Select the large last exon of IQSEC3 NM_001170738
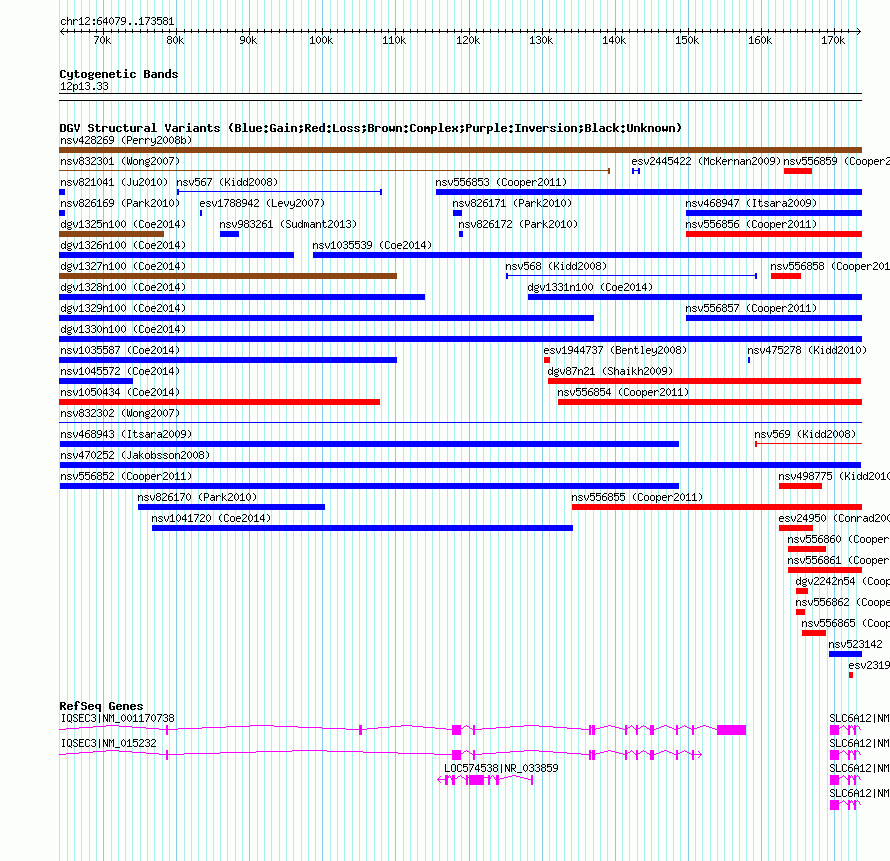The image size is (890, 861). 732,730
